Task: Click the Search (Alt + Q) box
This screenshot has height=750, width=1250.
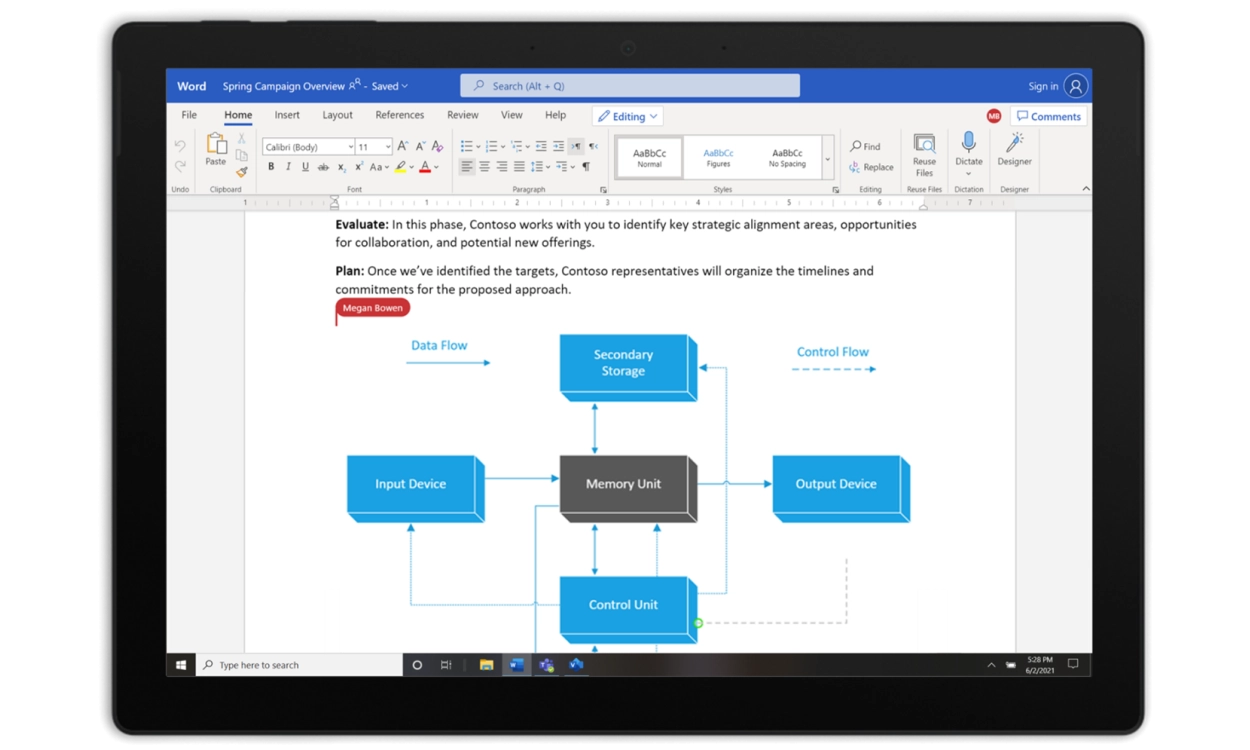Action: click(629, 86)
